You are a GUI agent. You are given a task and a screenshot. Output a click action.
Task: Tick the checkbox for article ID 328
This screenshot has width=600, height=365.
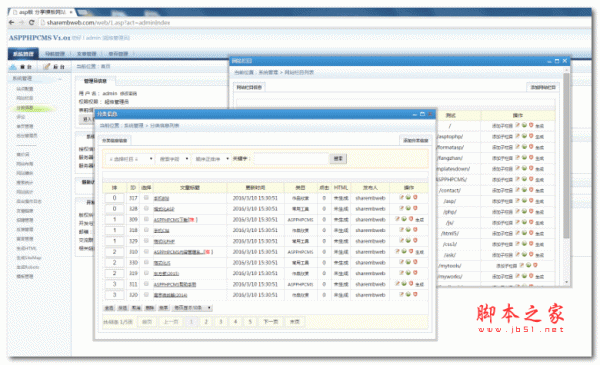[x=146, y=209]
